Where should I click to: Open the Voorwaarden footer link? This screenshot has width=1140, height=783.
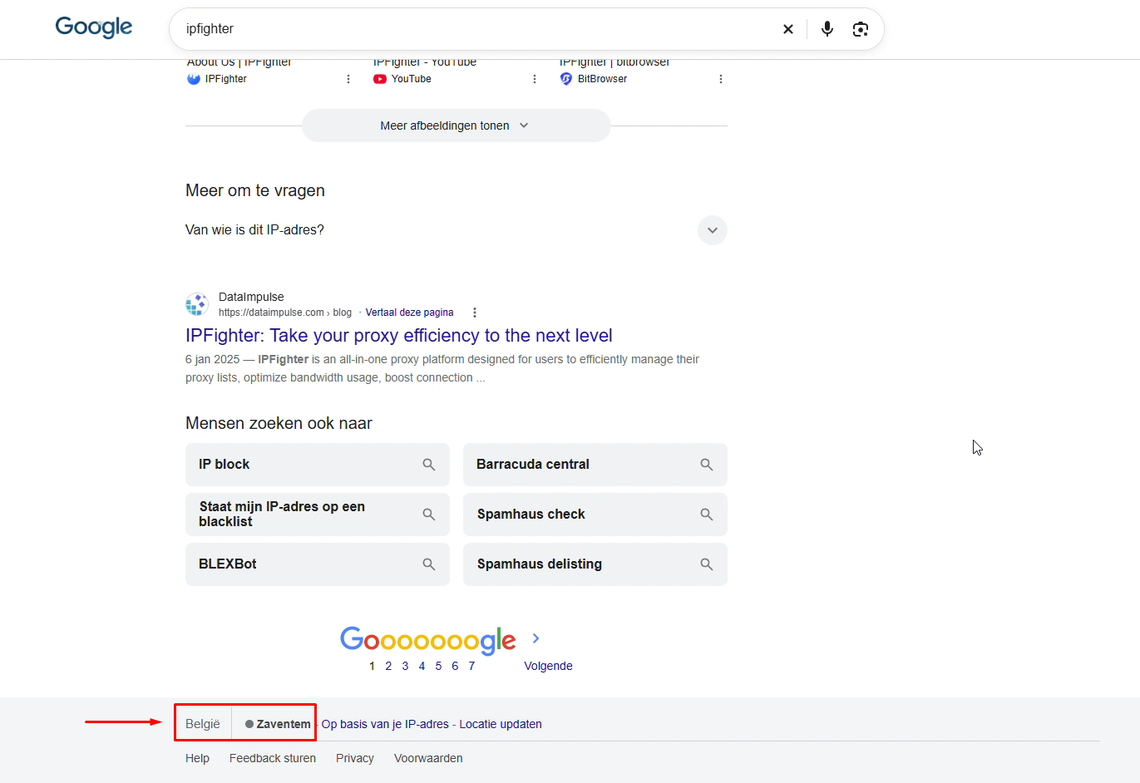[428, 758]
